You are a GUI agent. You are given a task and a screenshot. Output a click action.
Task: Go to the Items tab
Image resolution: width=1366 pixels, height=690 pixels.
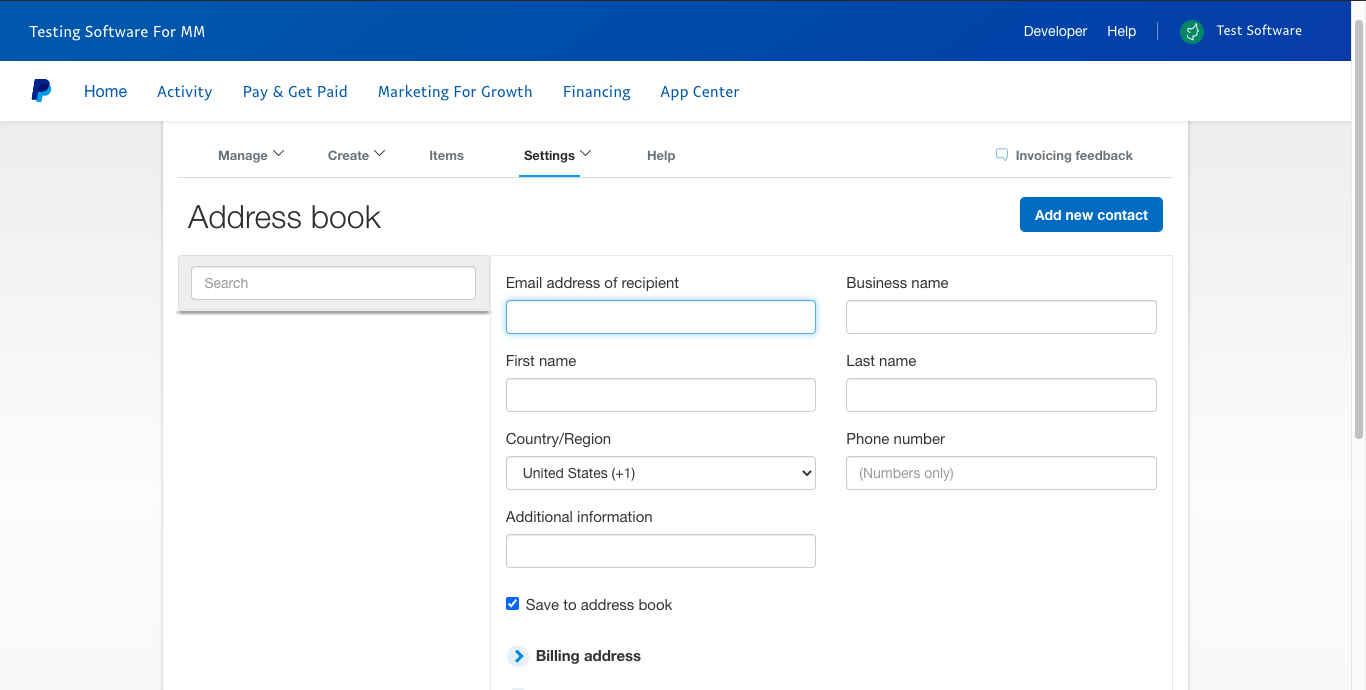(x=446, y=155)
